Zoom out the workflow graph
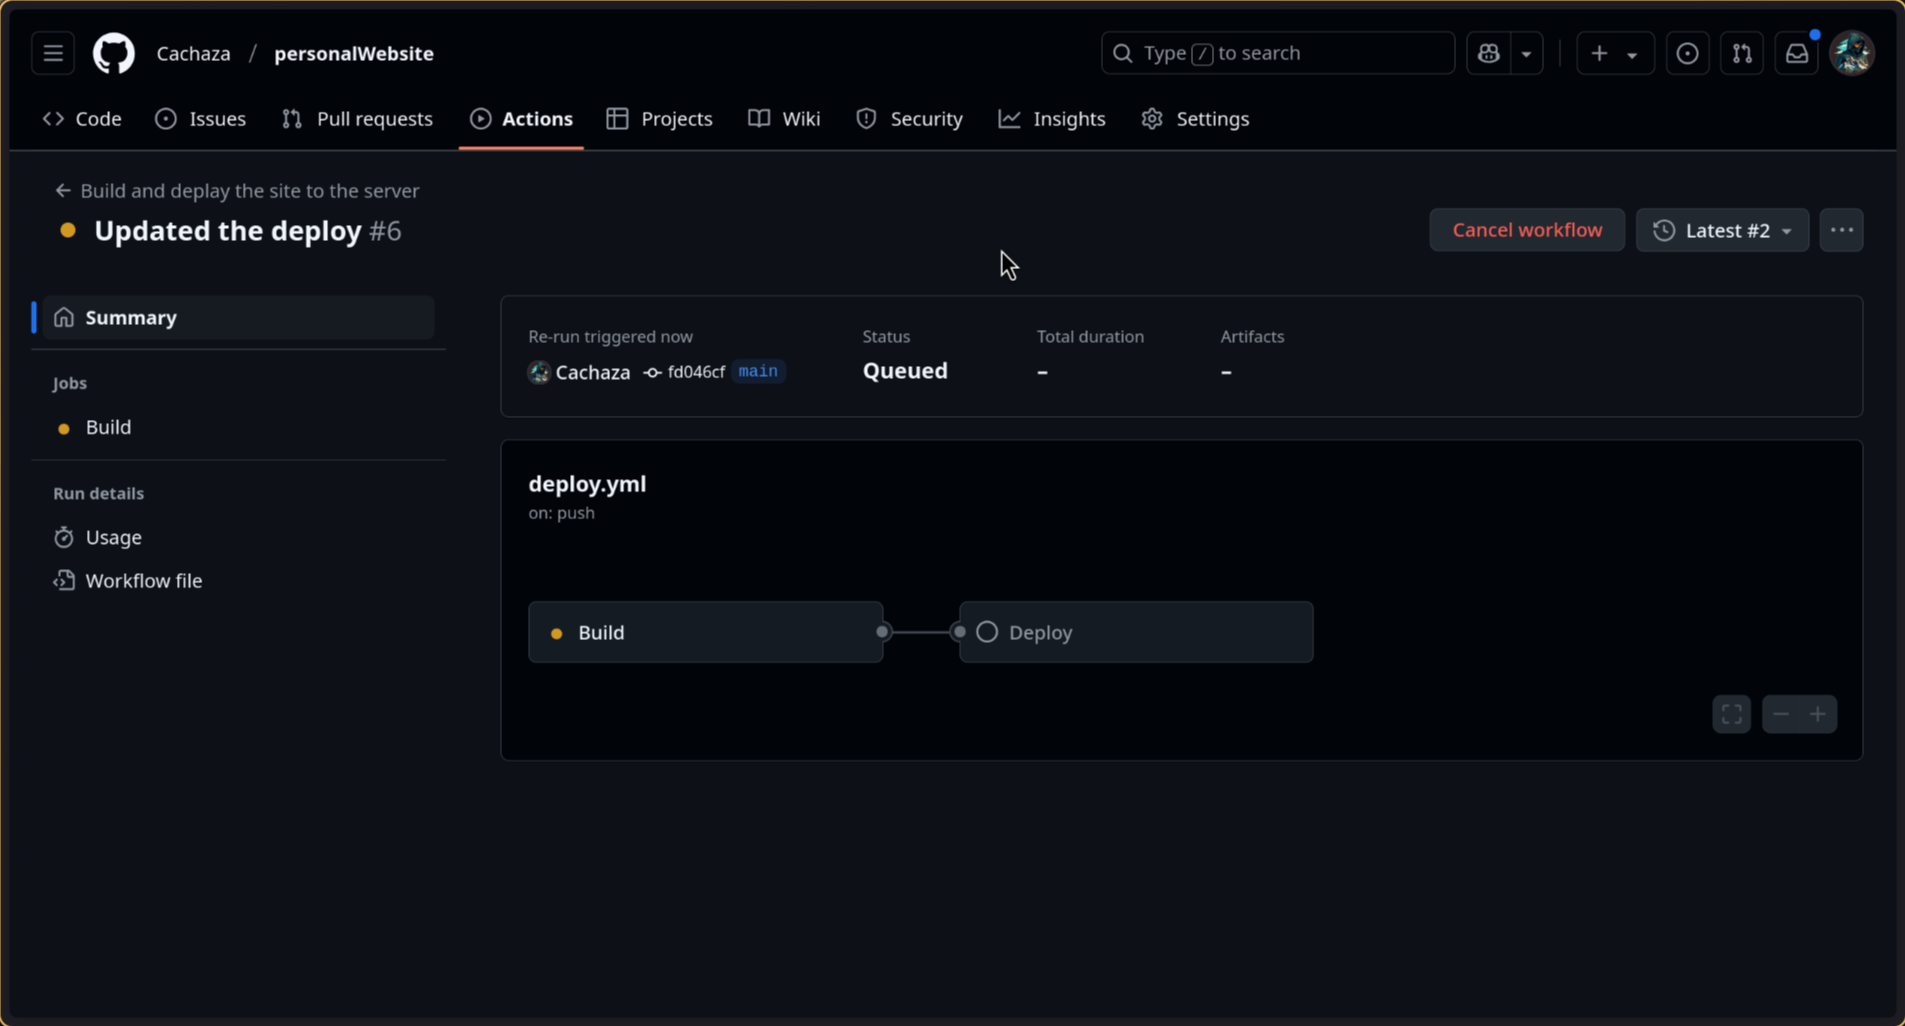1905x1026 pixels. 1781,714
